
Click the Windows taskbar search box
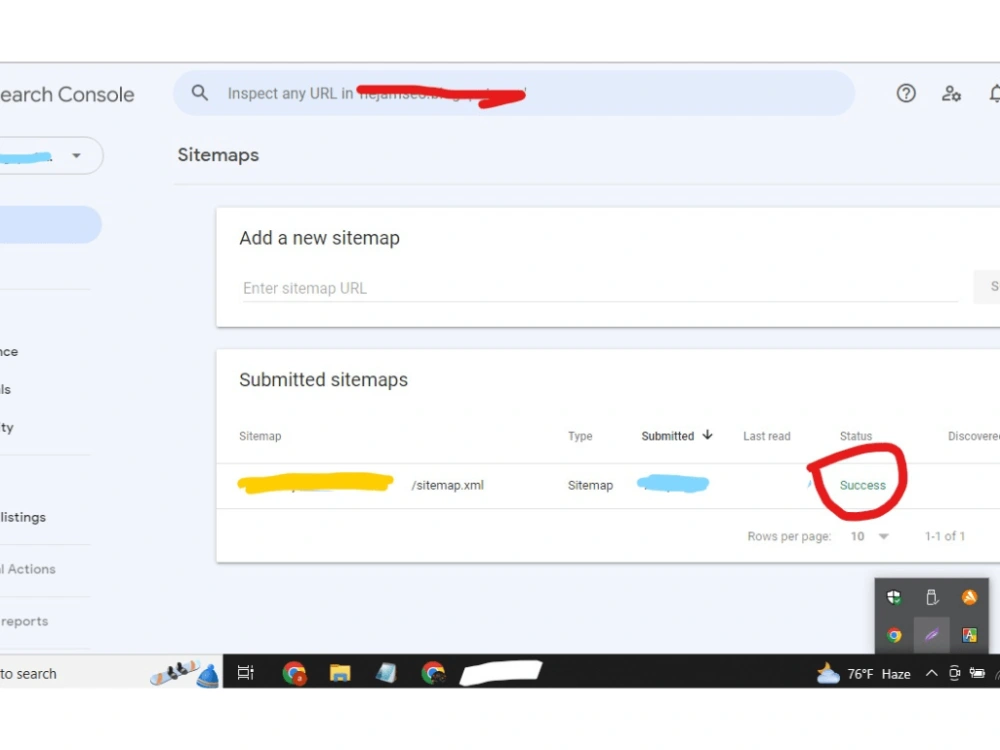click(111, 673)
